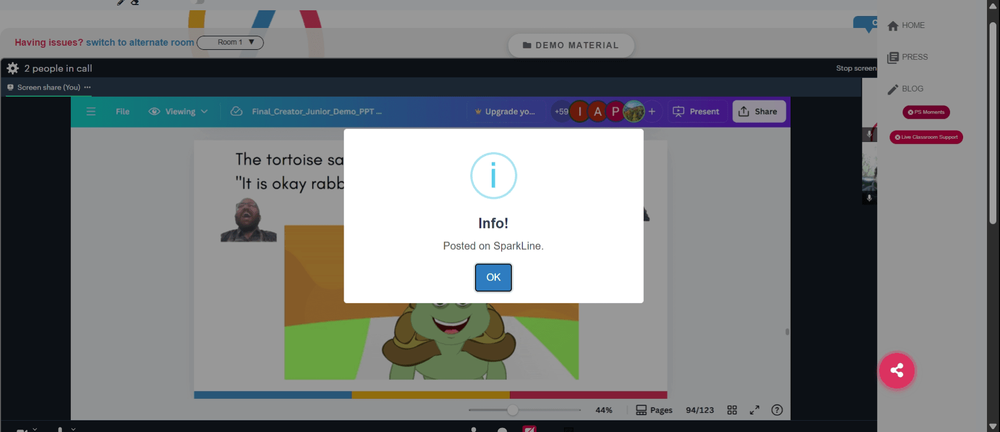This screenshot has height=432, width=1000.
Task: Click the landscape photo collaborator avatar
Action: (633, 112)
